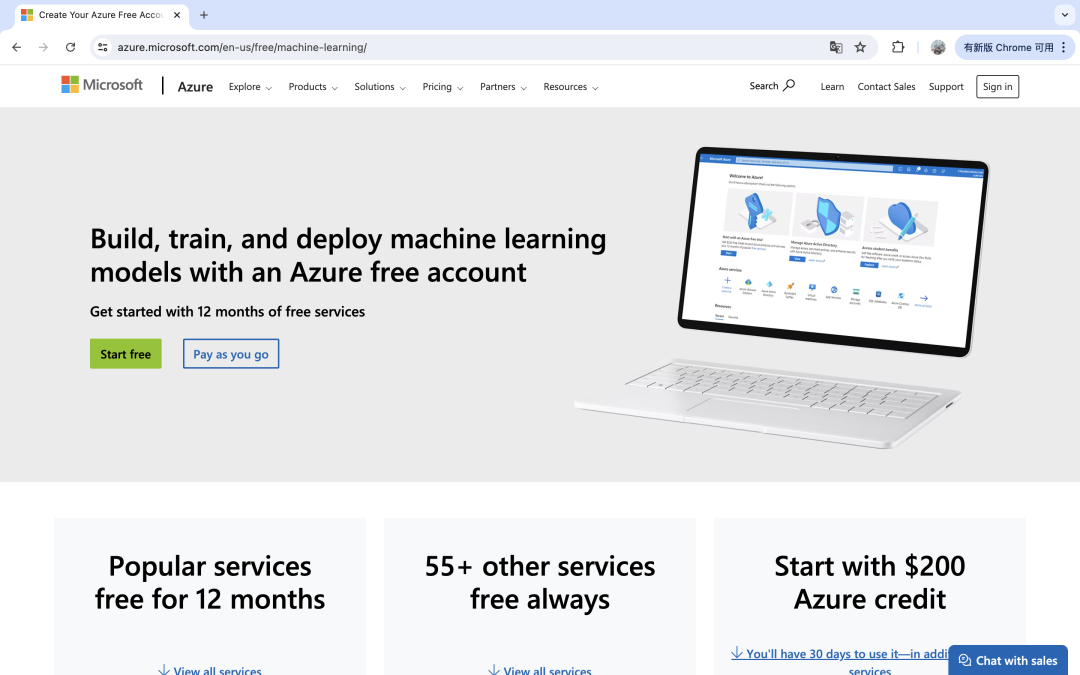This screenshot has width=1080, height=675.
Task: Click the translate page icon
Action: (x=835, y=48)
